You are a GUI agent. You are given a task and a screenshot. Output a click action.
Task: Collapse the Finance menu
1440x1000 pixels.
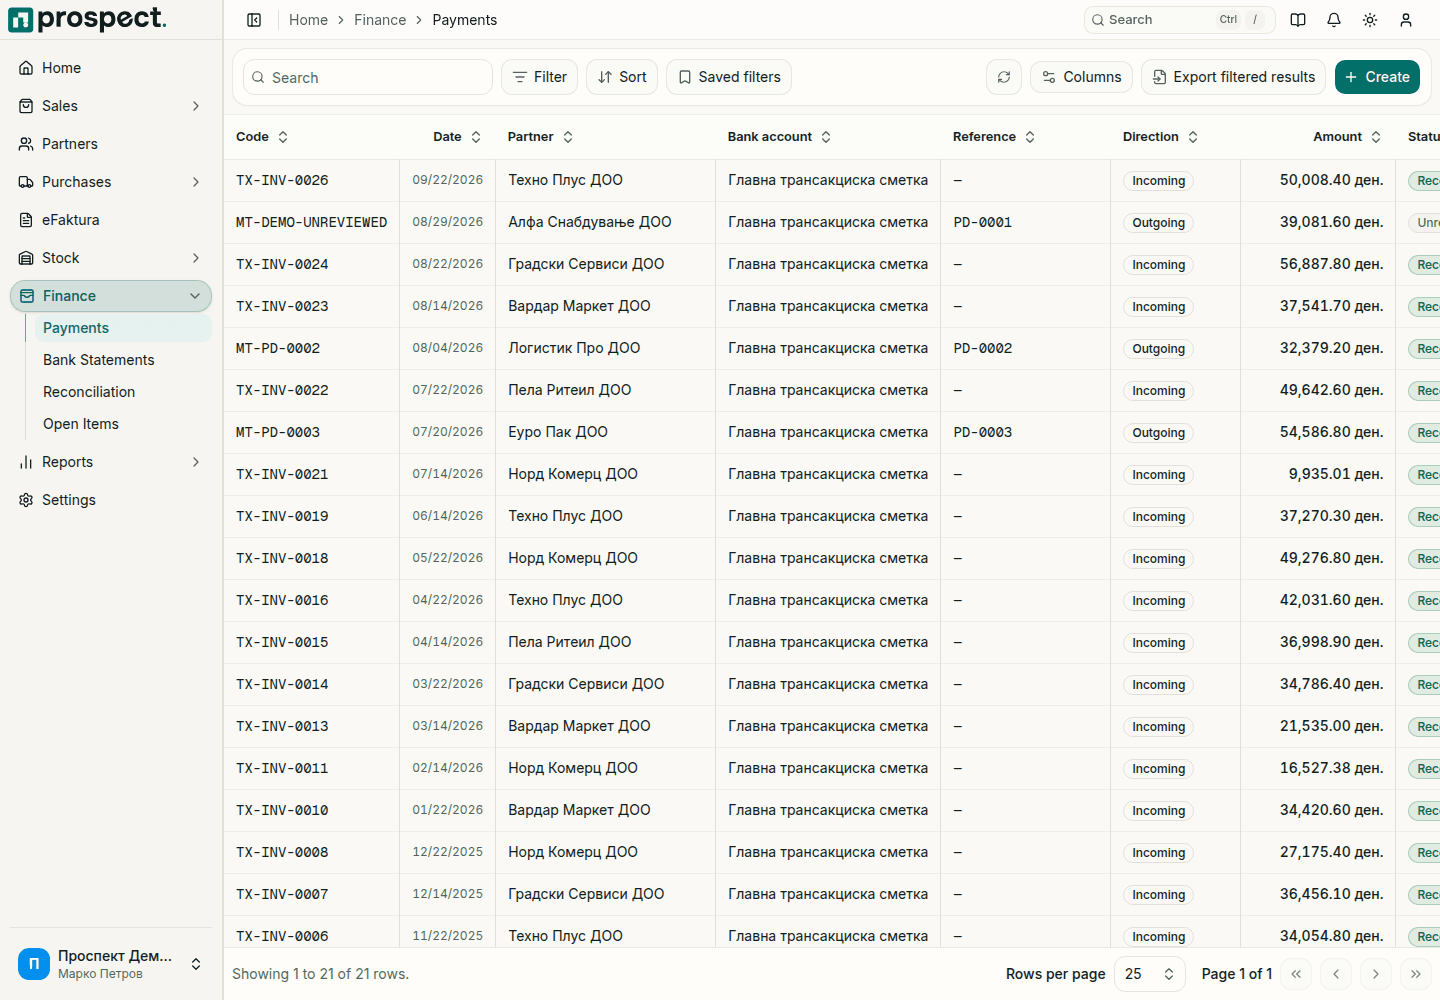pos(111,296)
